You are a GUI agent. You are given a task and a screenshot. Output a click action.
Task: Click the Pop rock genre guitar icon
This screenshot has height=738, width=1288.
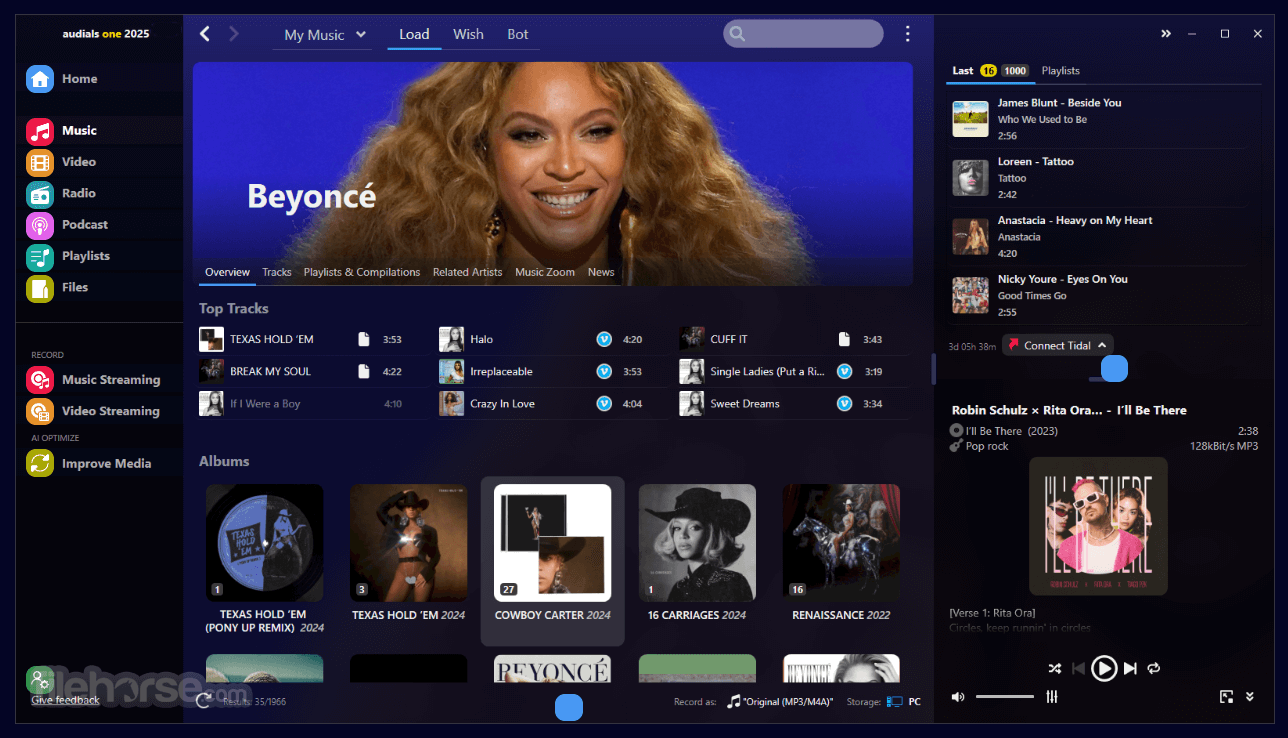[x=956, y=446]
